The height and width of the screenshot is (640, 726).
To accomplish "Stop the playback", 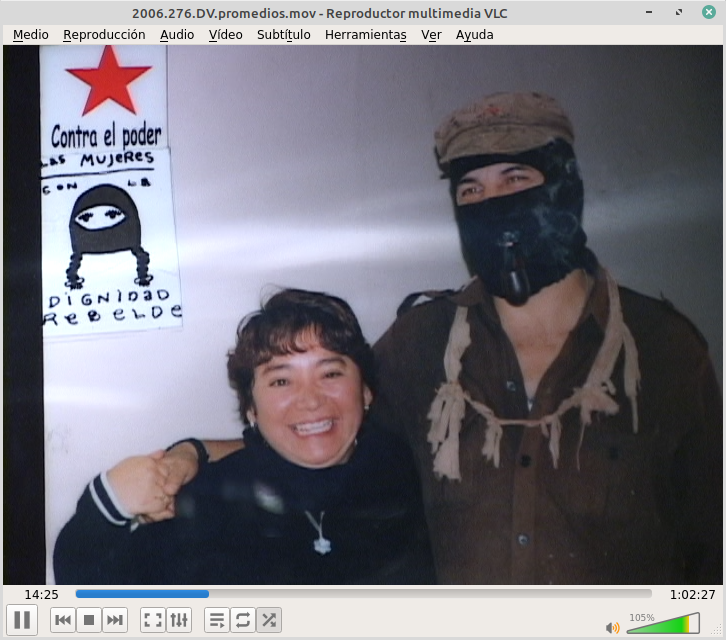I will click(89, 620).
